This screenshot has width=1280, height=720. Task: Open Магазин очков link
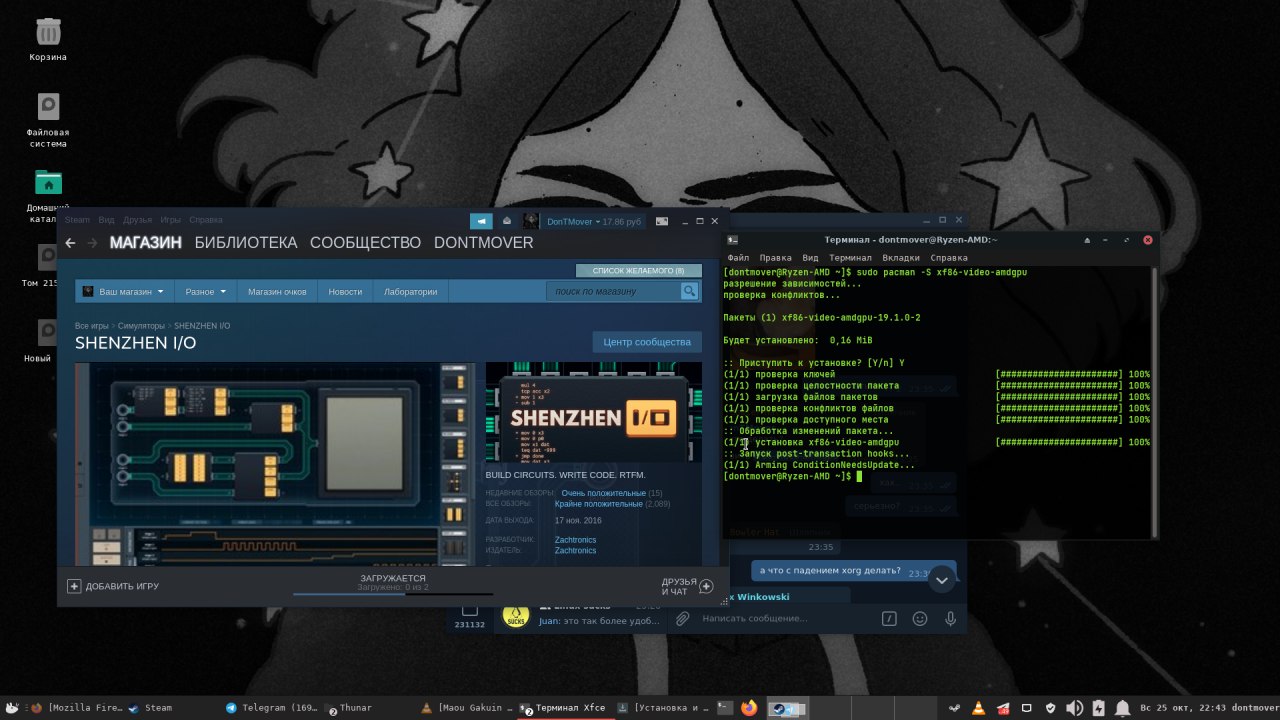pos(277,292)
